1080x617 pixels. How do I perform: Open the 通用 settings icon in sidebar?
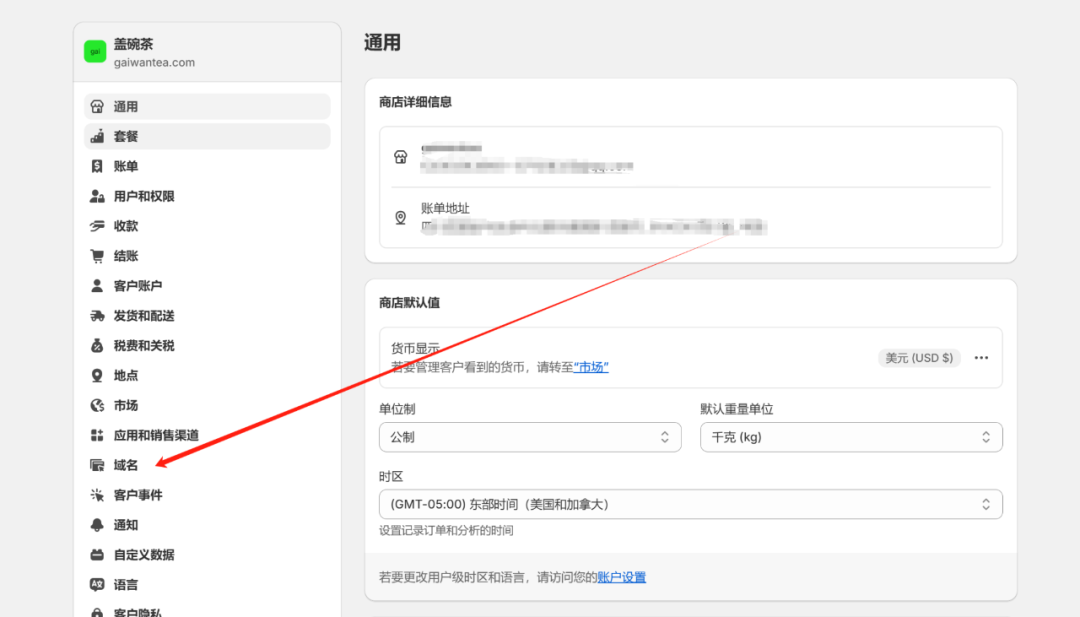tap(96, 106)
